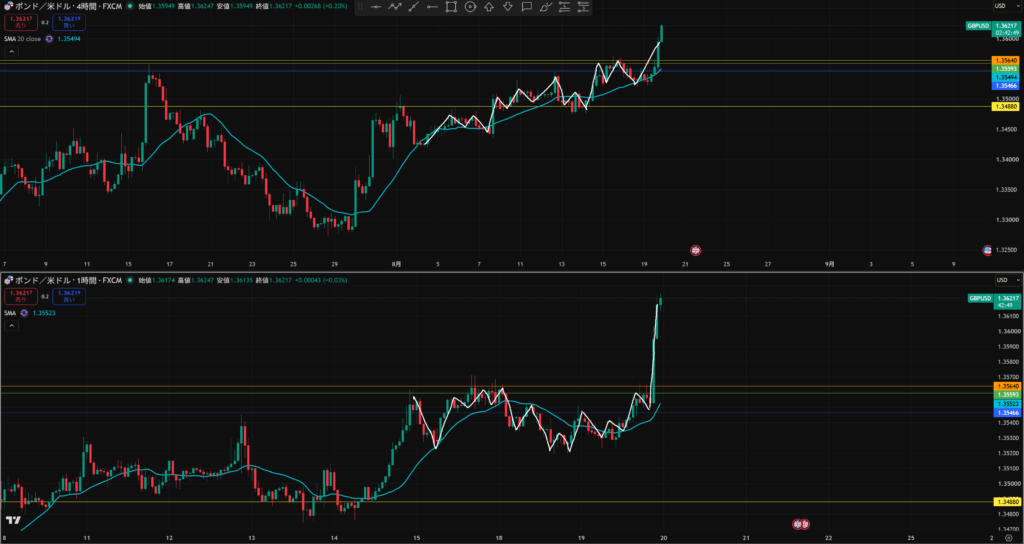Click 8月 label on upper time axis
Viewport: 1024px width, 544px height.
pyautogui.click(x=396, y=264)
